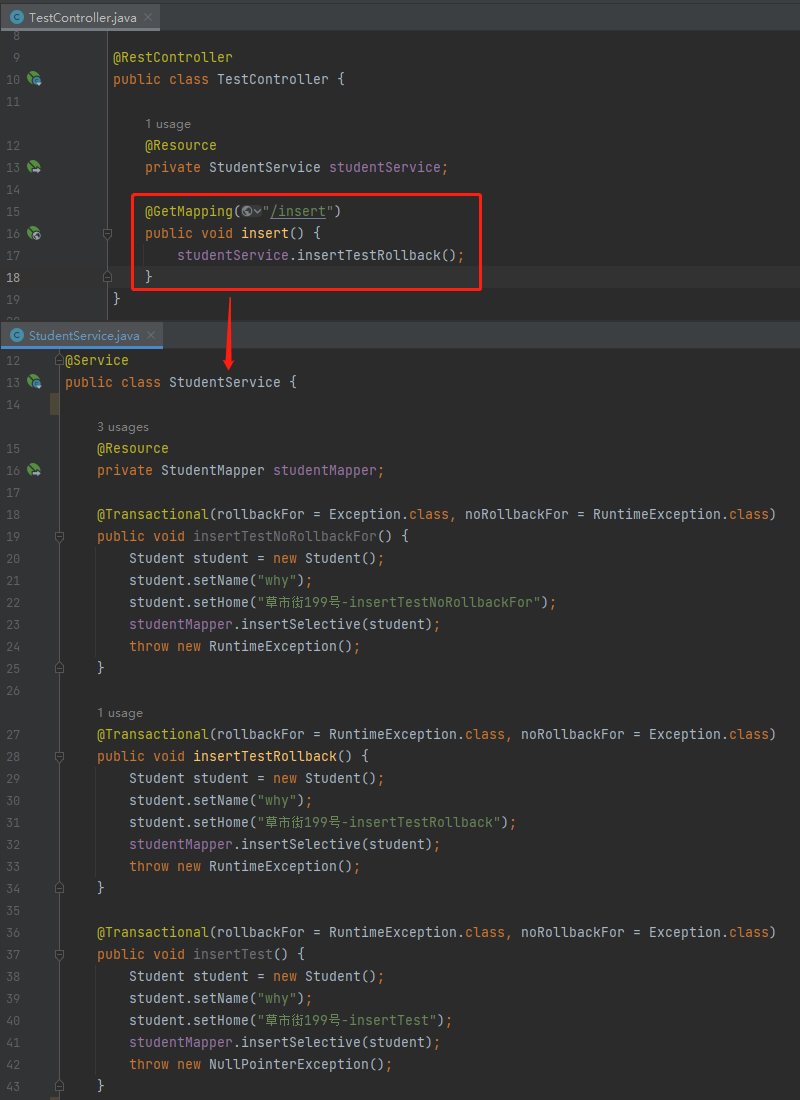Click the insertTestNoRollbackFor method name

click(285, 537)
